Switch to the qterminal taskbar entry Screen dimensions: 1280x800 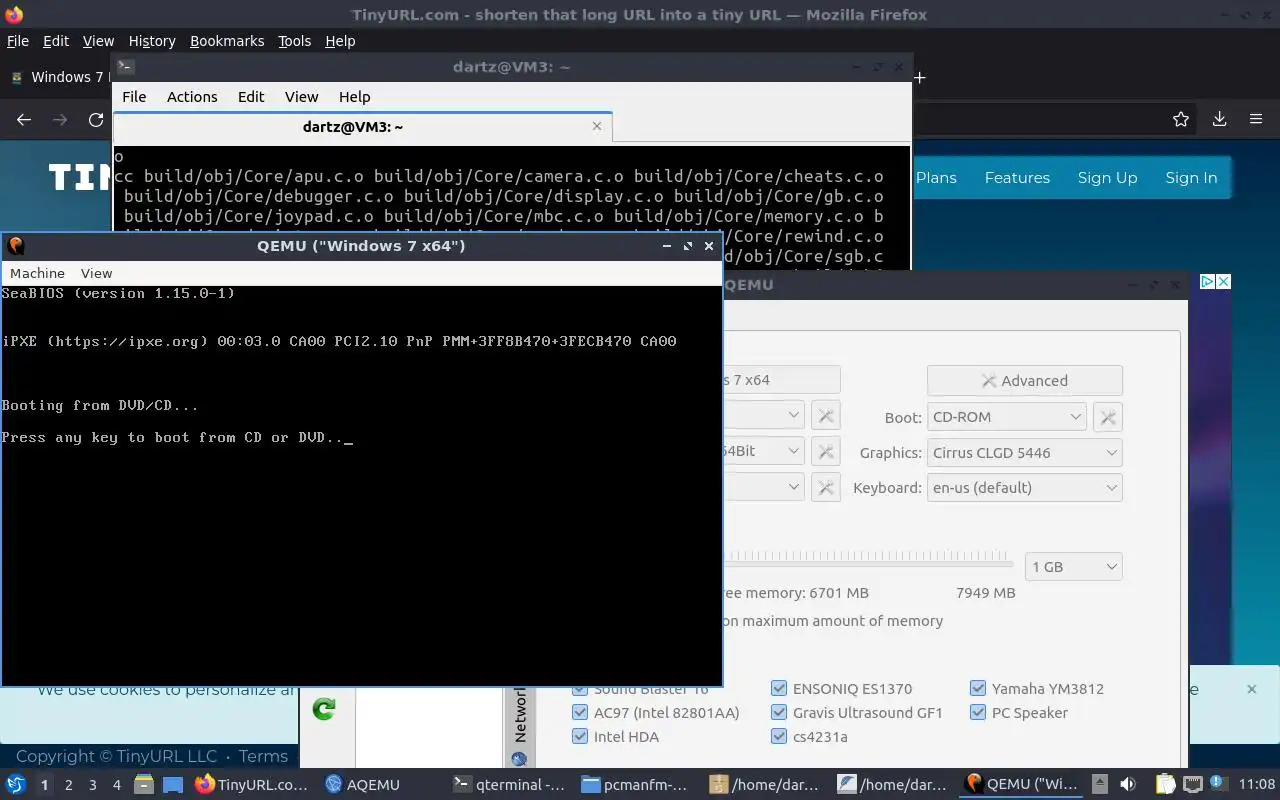[509, 784]
